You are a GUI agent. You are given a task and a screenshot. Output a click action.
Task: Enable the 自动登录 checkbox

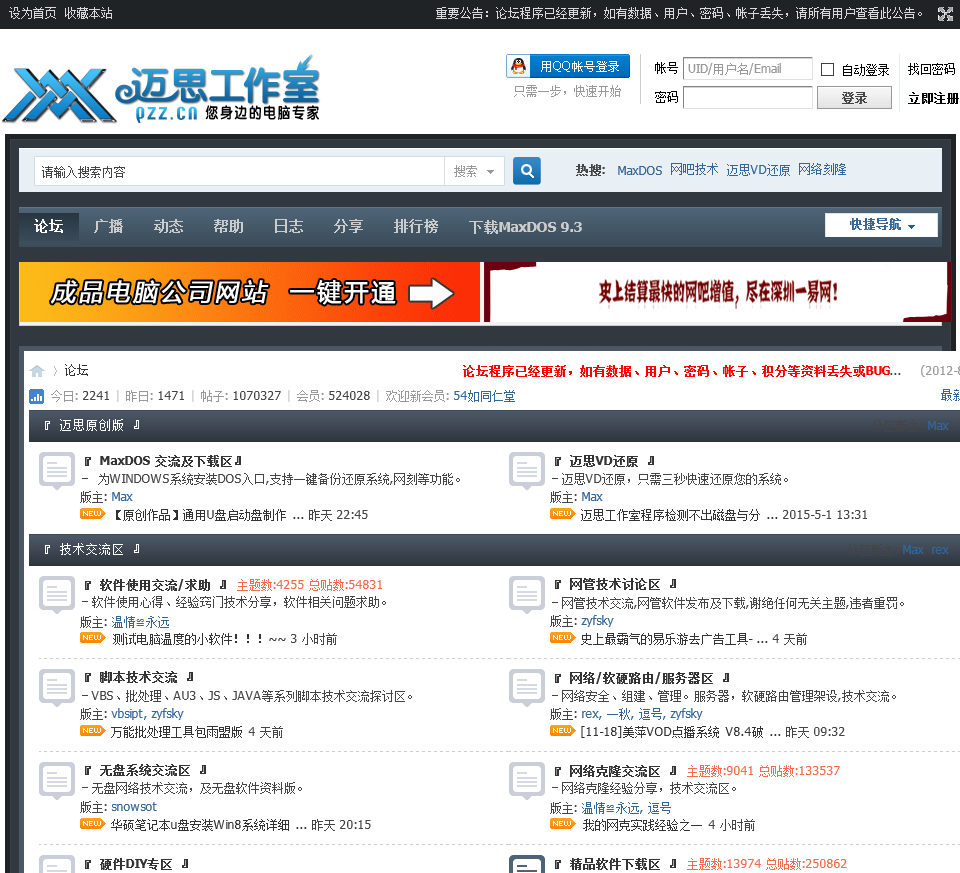(827, 69)
